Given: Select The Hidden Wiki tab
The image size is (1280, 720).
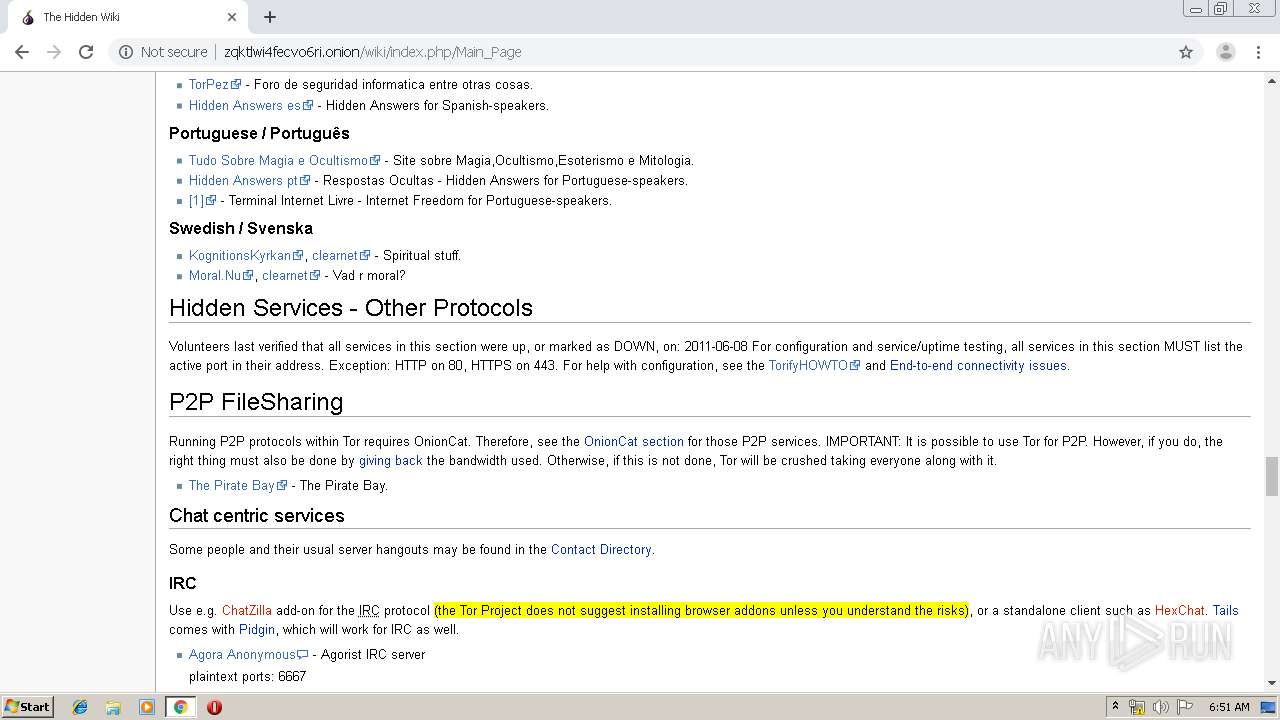Looking at the screenshot, I should pyautogui.click(x=128, y=17).
